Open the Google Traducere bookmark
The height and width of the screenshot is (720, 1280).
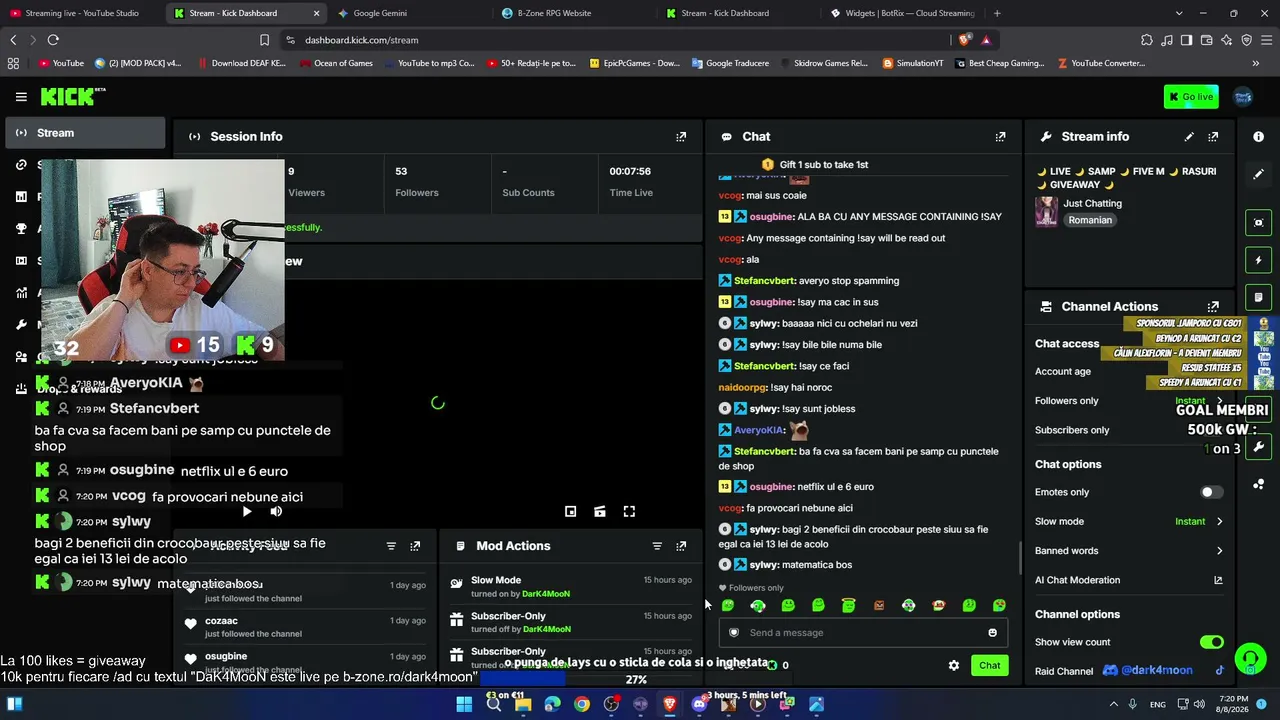[730, 63]
